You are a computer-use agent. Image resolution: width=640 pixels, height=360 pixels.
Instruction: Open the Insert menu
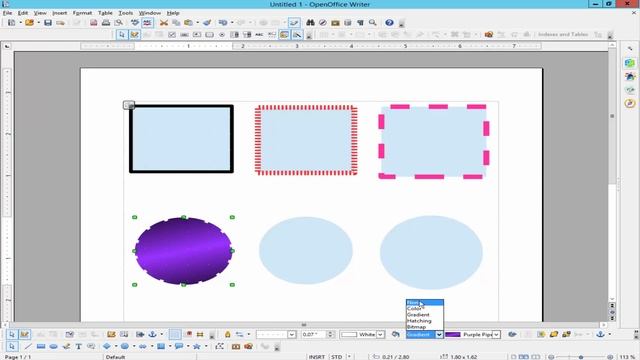60,13
